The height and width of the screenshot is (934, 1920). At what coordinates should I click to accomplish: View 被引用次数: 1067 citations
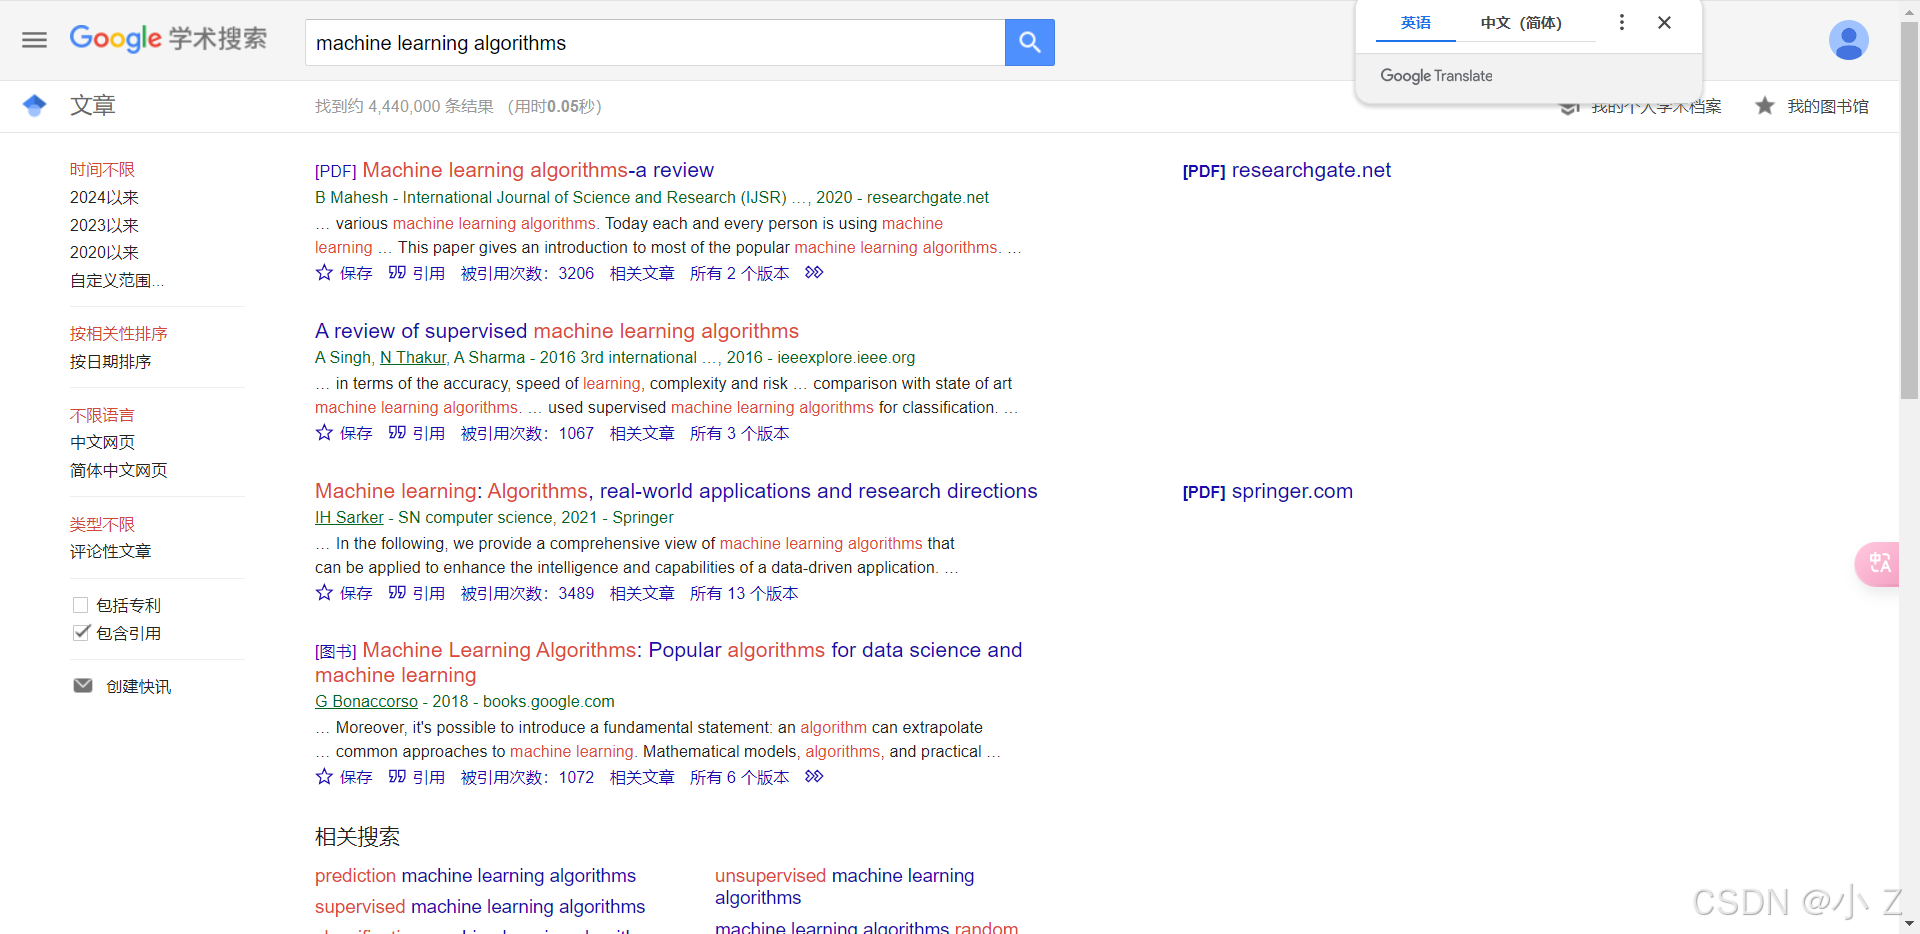(527, 433)
